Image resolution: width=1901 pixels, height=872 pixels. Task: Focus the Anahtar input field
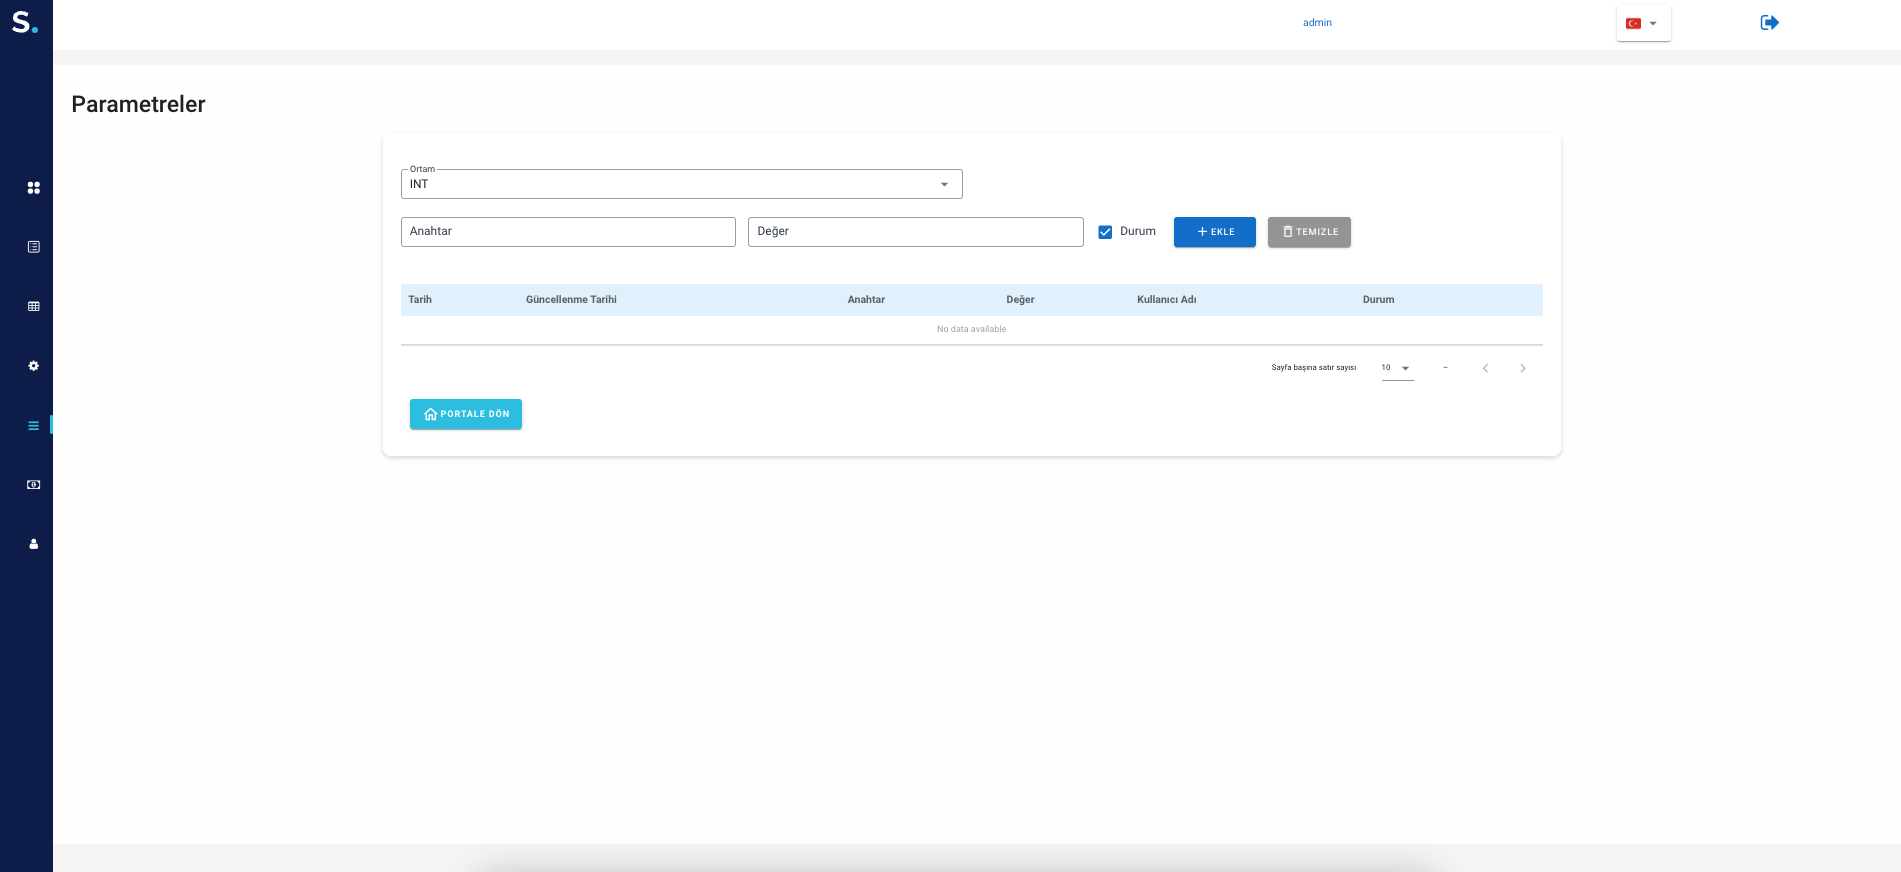coord(568,232)
